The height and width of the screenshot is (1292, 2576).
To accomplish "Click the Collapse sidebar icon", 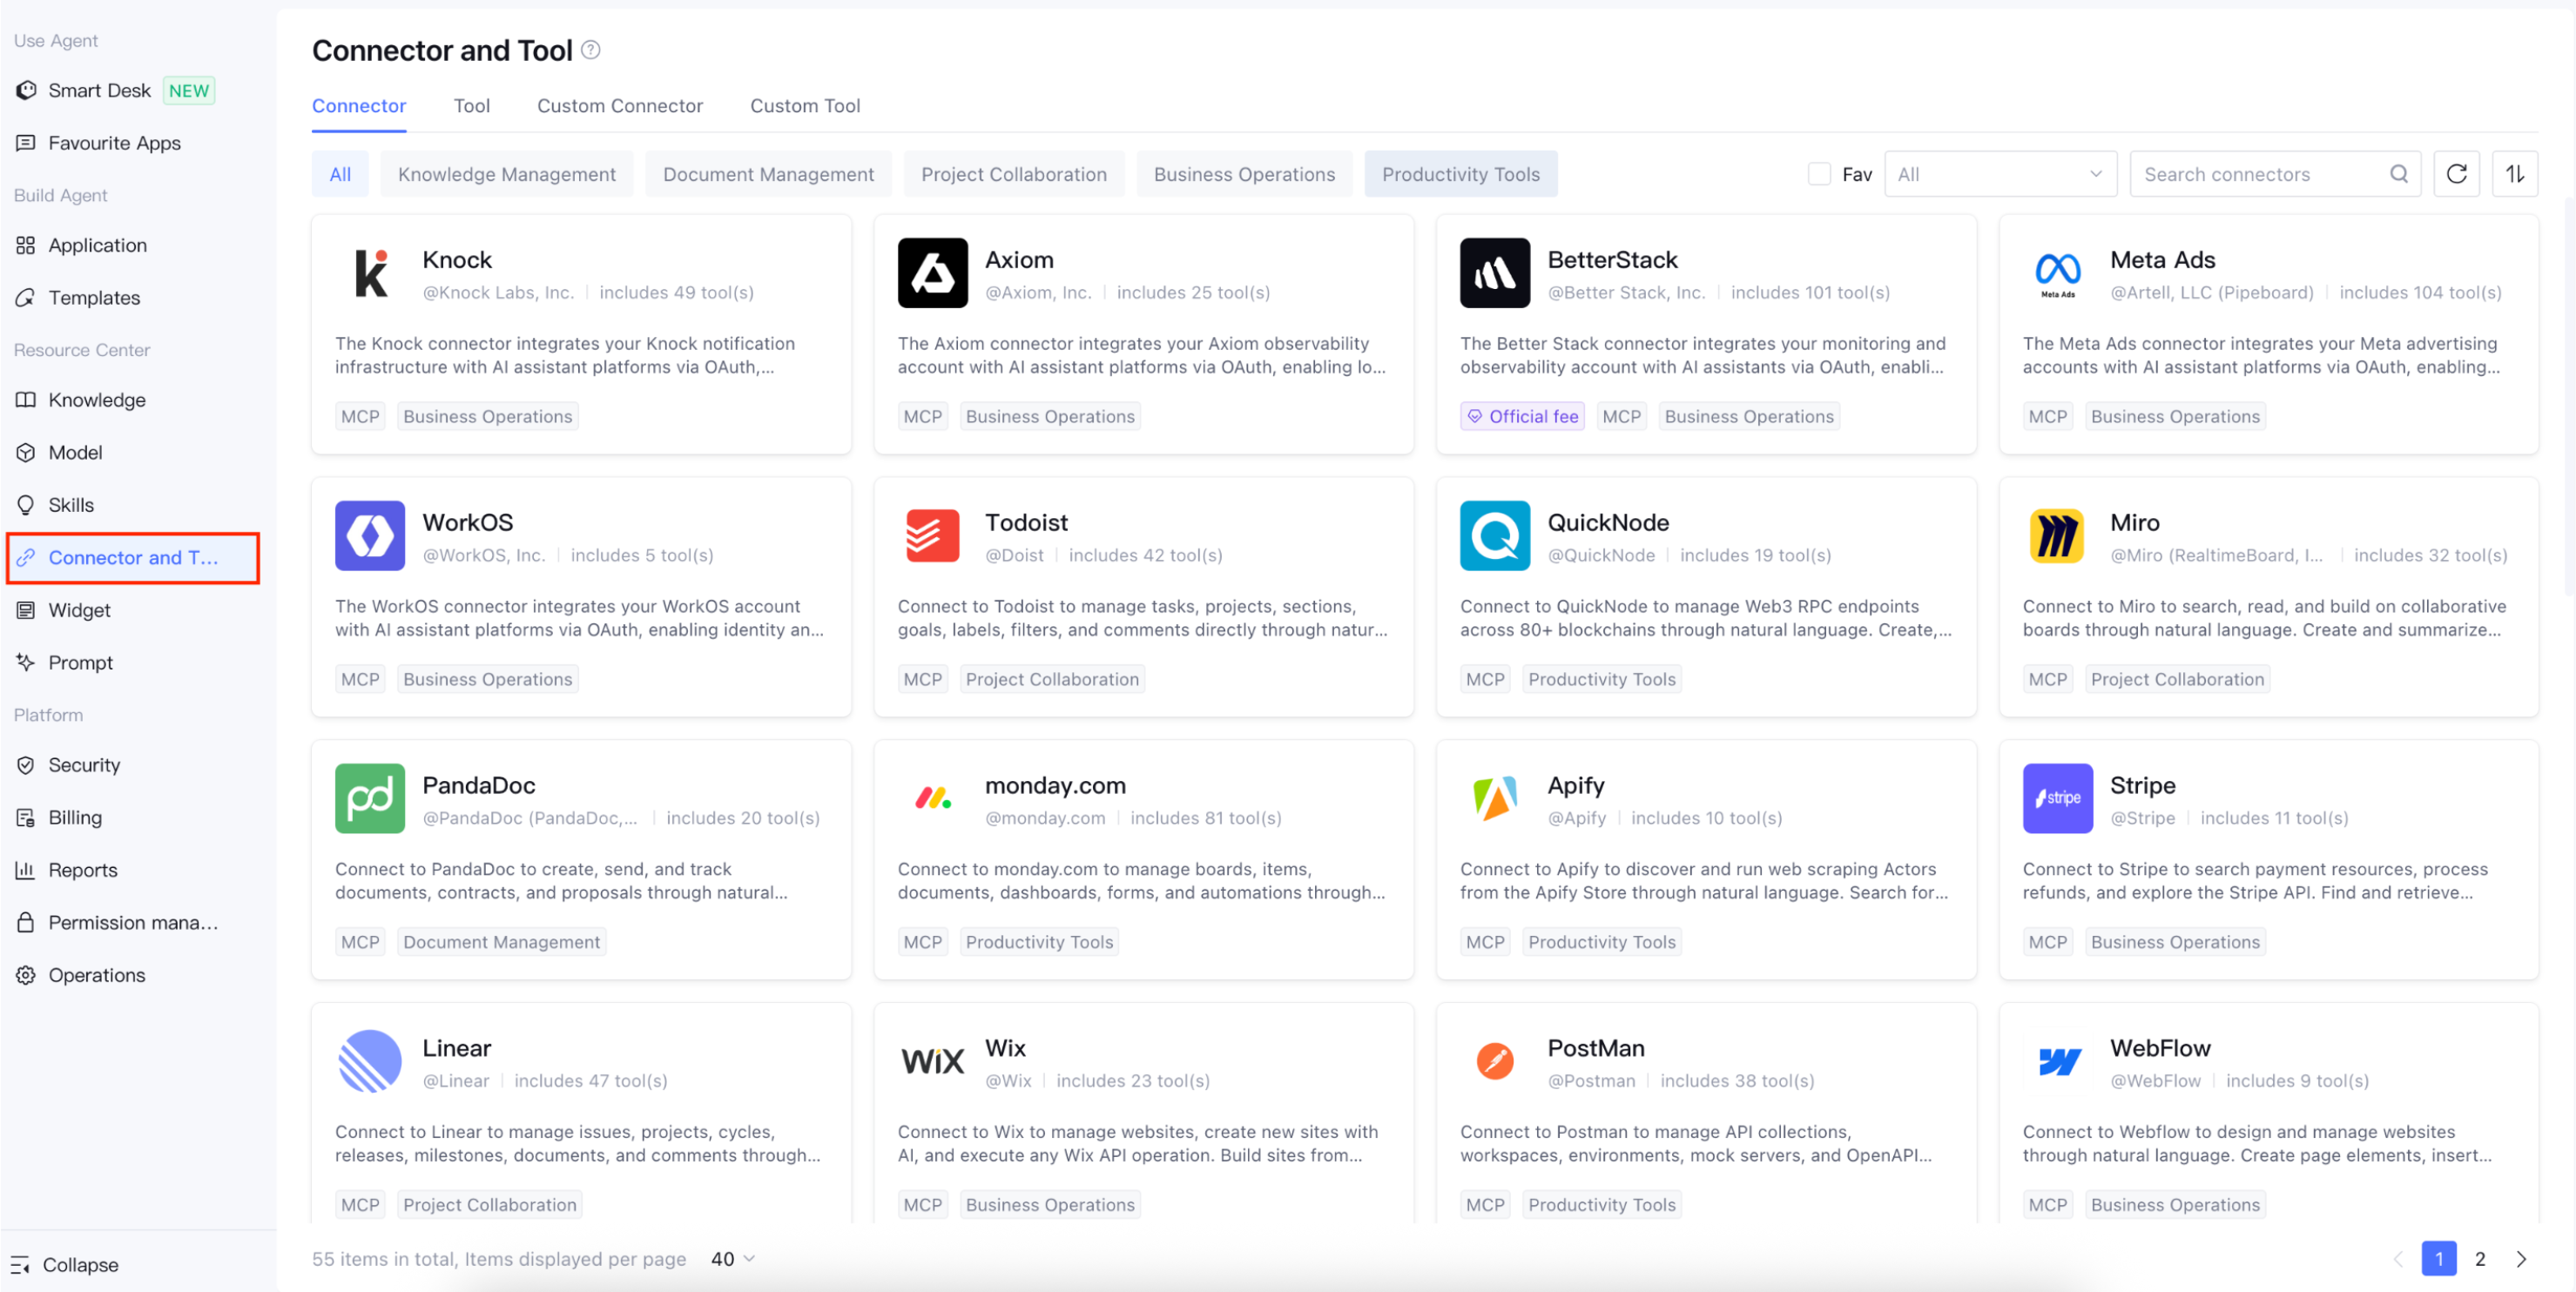I will point(20,1265).
